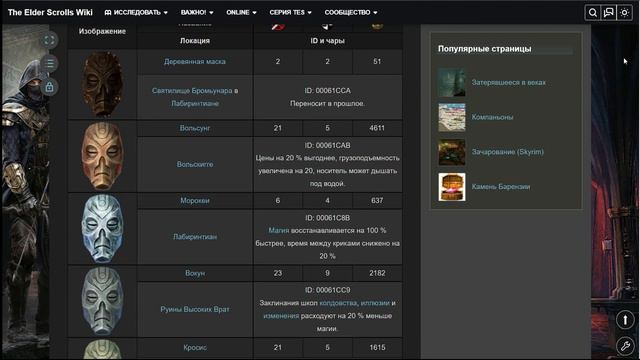Open the discussions chat icon
Image resolution: width=640 pixels, height=360 pixels.
point(608,13)
